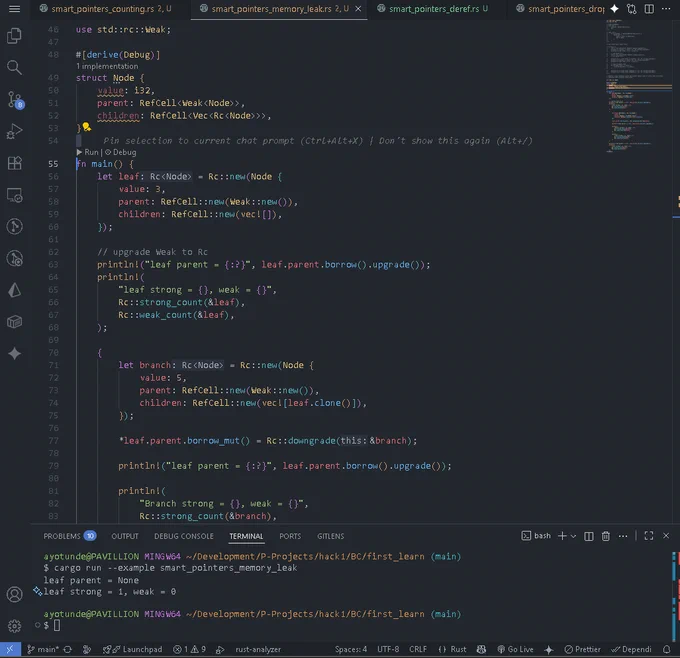
Task: Switch to smart_pointers_deref.rs tab
Action: click(x=435, y=9)
